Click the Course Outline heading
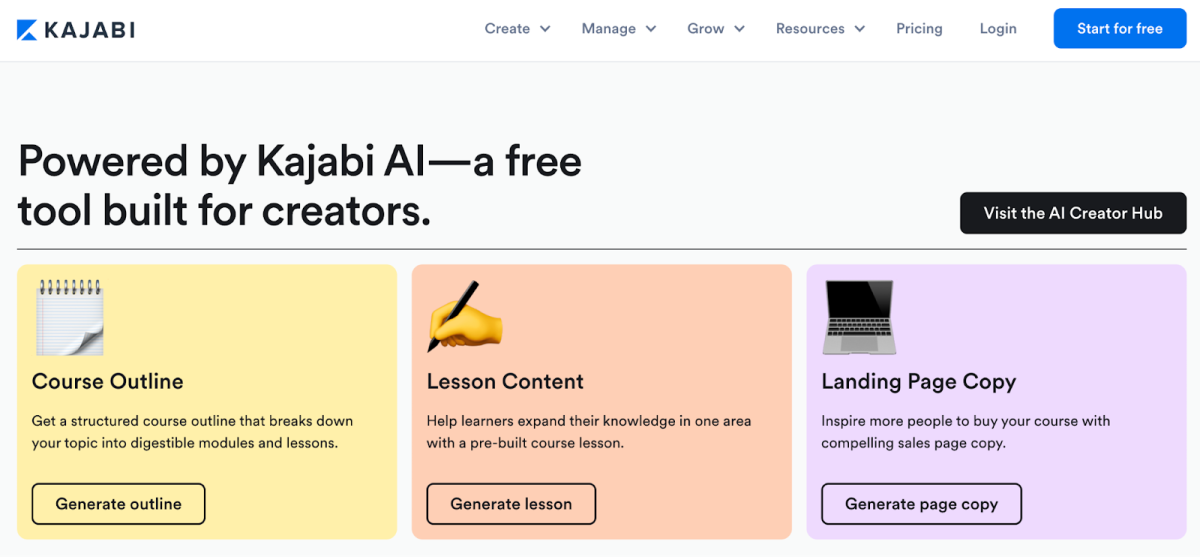Screen dimensions: 1200x557 [x=108, y=381]
